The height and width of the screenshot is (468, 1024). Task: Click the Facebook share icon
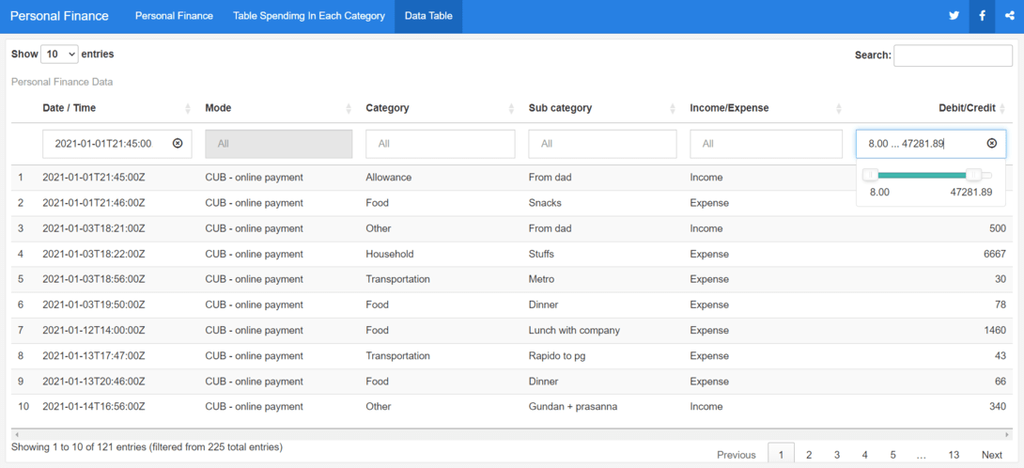[x=982, y=16]
